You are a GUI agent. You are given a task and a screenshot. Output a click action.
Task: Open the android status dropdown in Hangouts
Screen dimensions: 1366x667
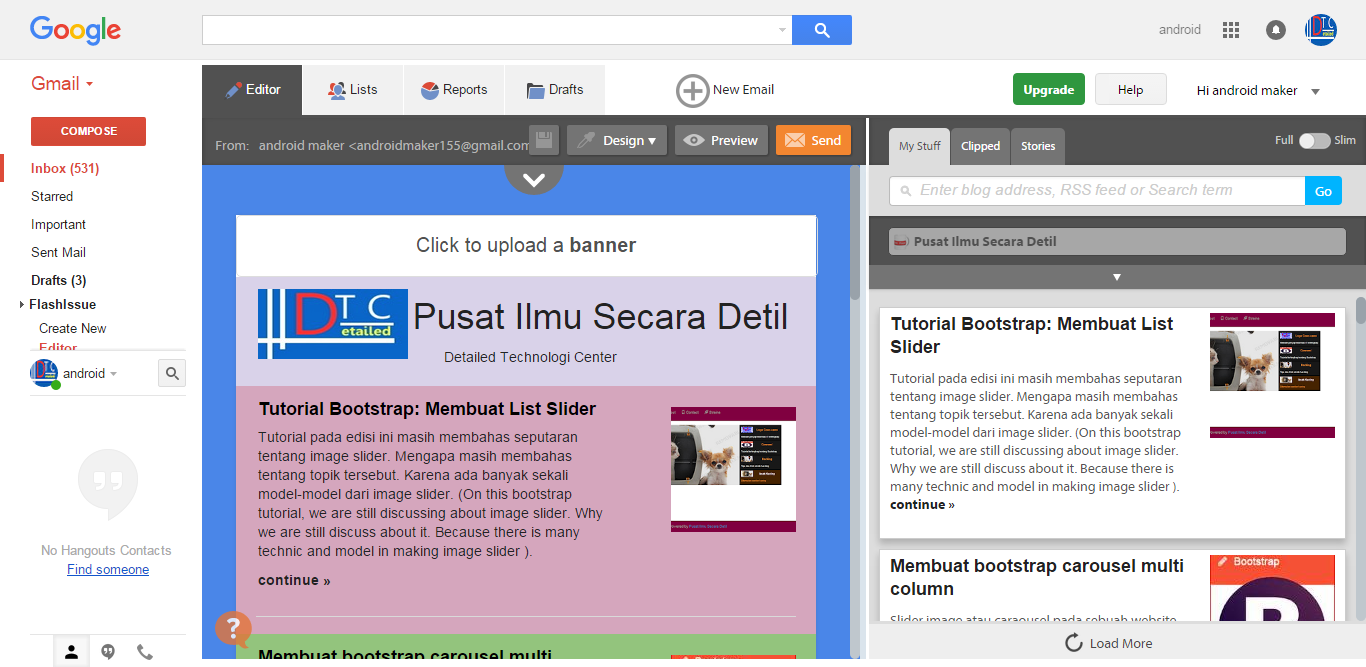click(113, 374)
